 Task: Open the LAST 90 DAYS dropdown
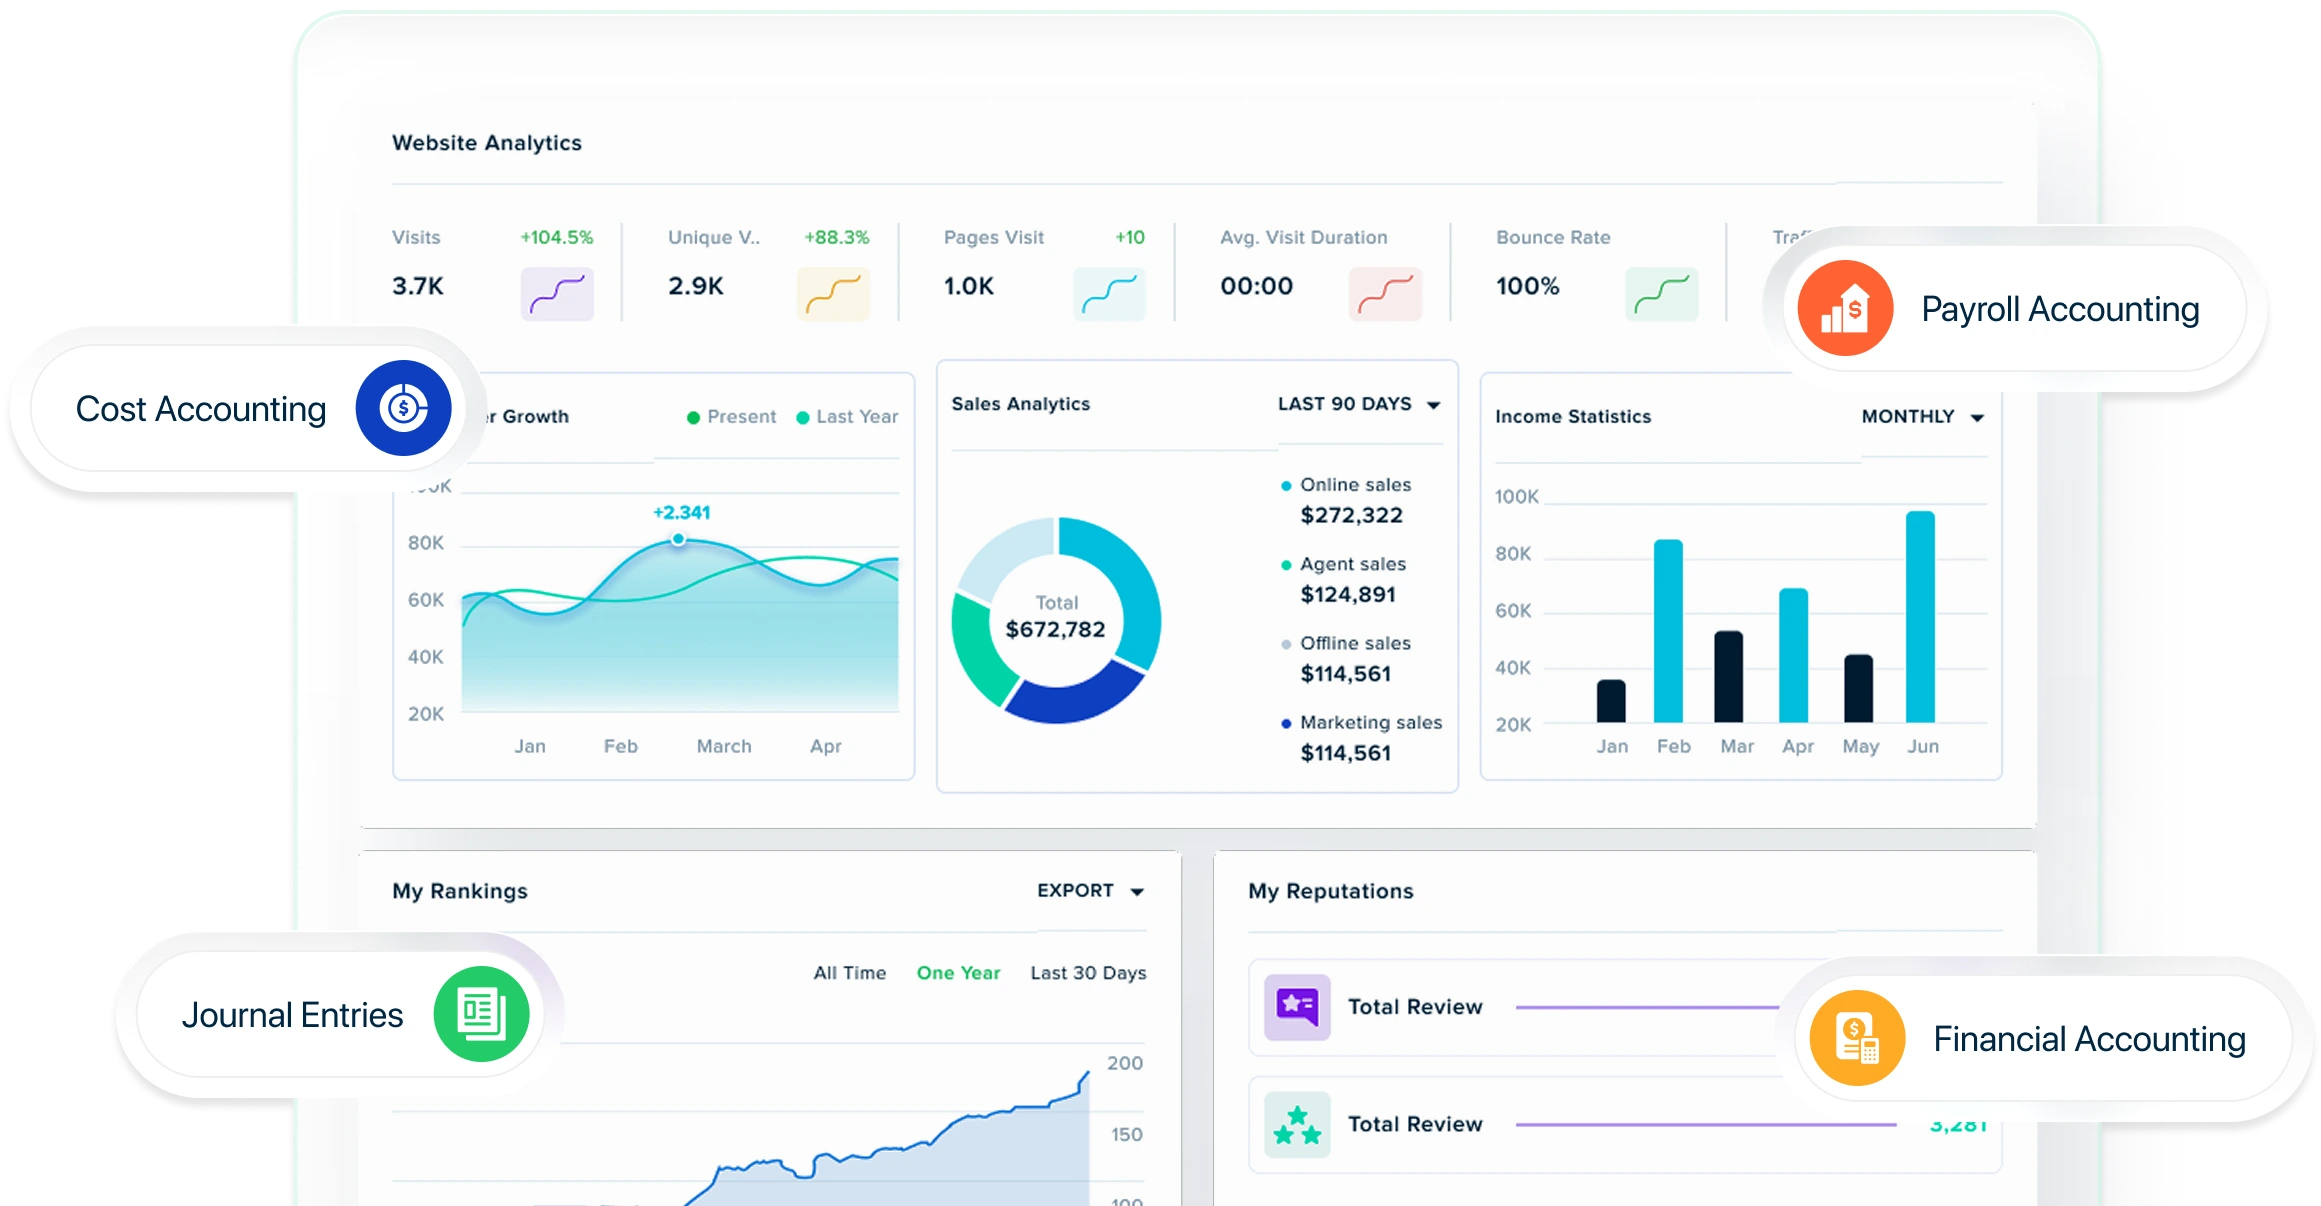(1359, 404)
